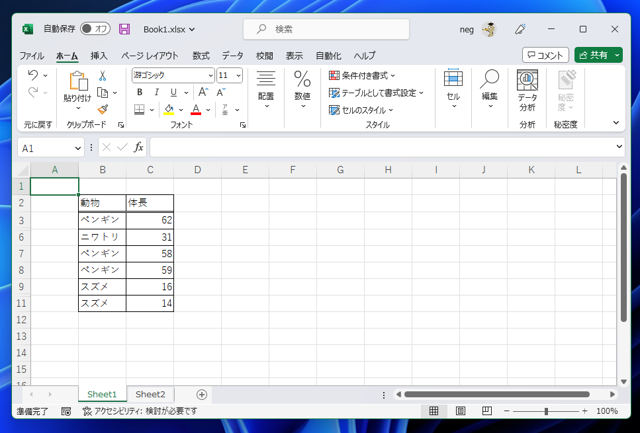Expand the formula bar chevron

pos(619,147)
